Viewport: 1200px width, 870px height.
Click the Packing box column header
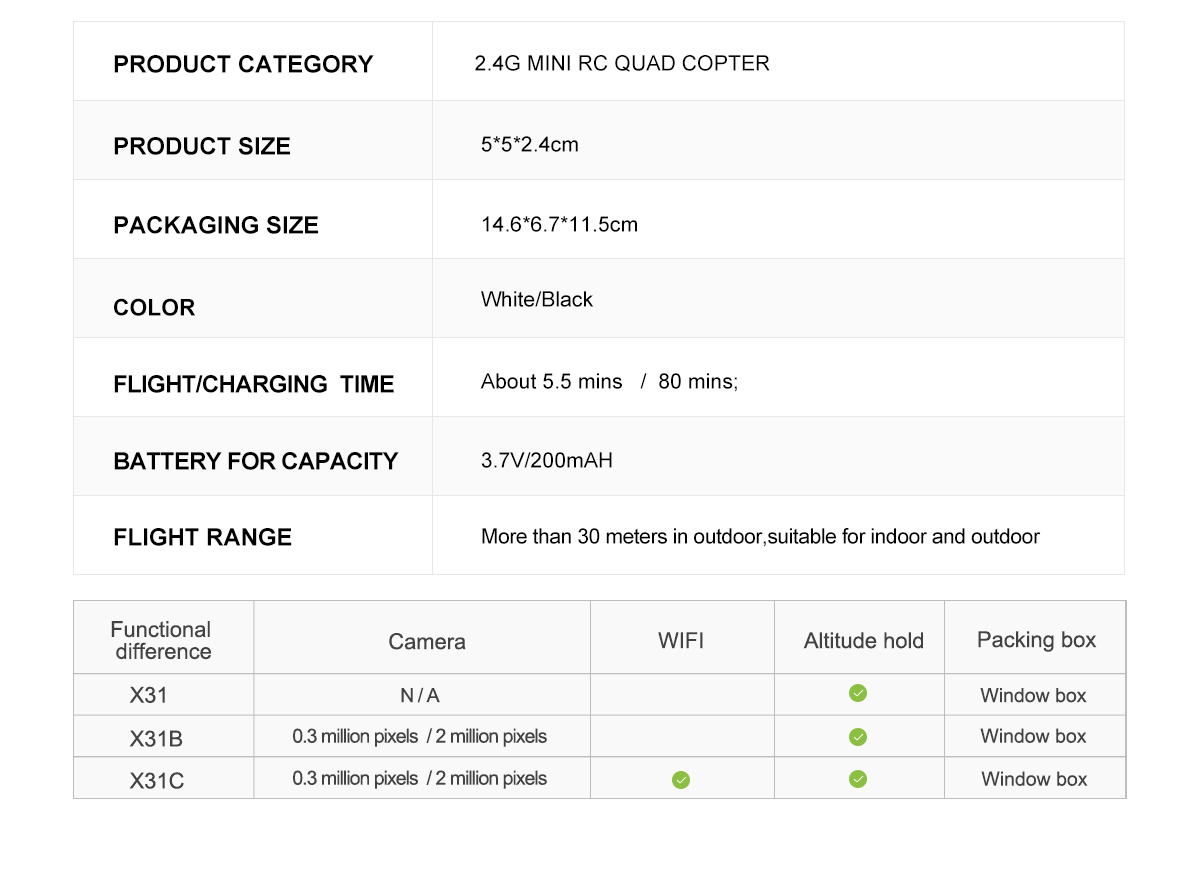pyautogui.click(x=1036, y=640)
